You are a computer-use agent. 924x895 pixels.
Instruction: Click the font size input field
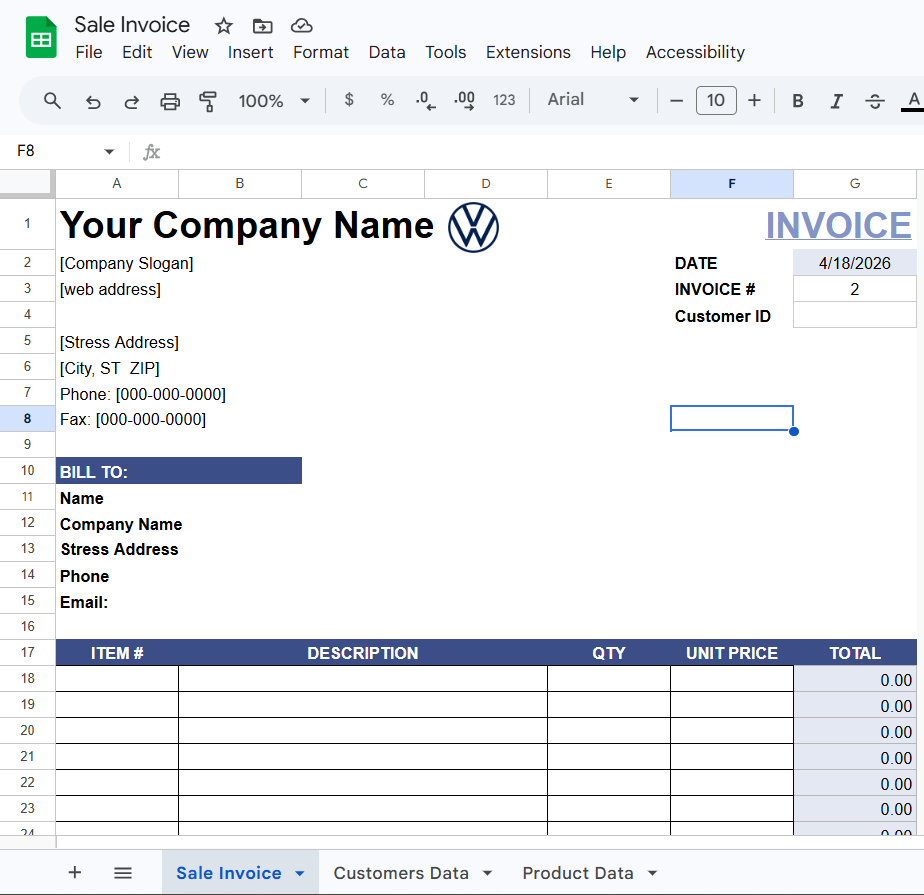716,100
